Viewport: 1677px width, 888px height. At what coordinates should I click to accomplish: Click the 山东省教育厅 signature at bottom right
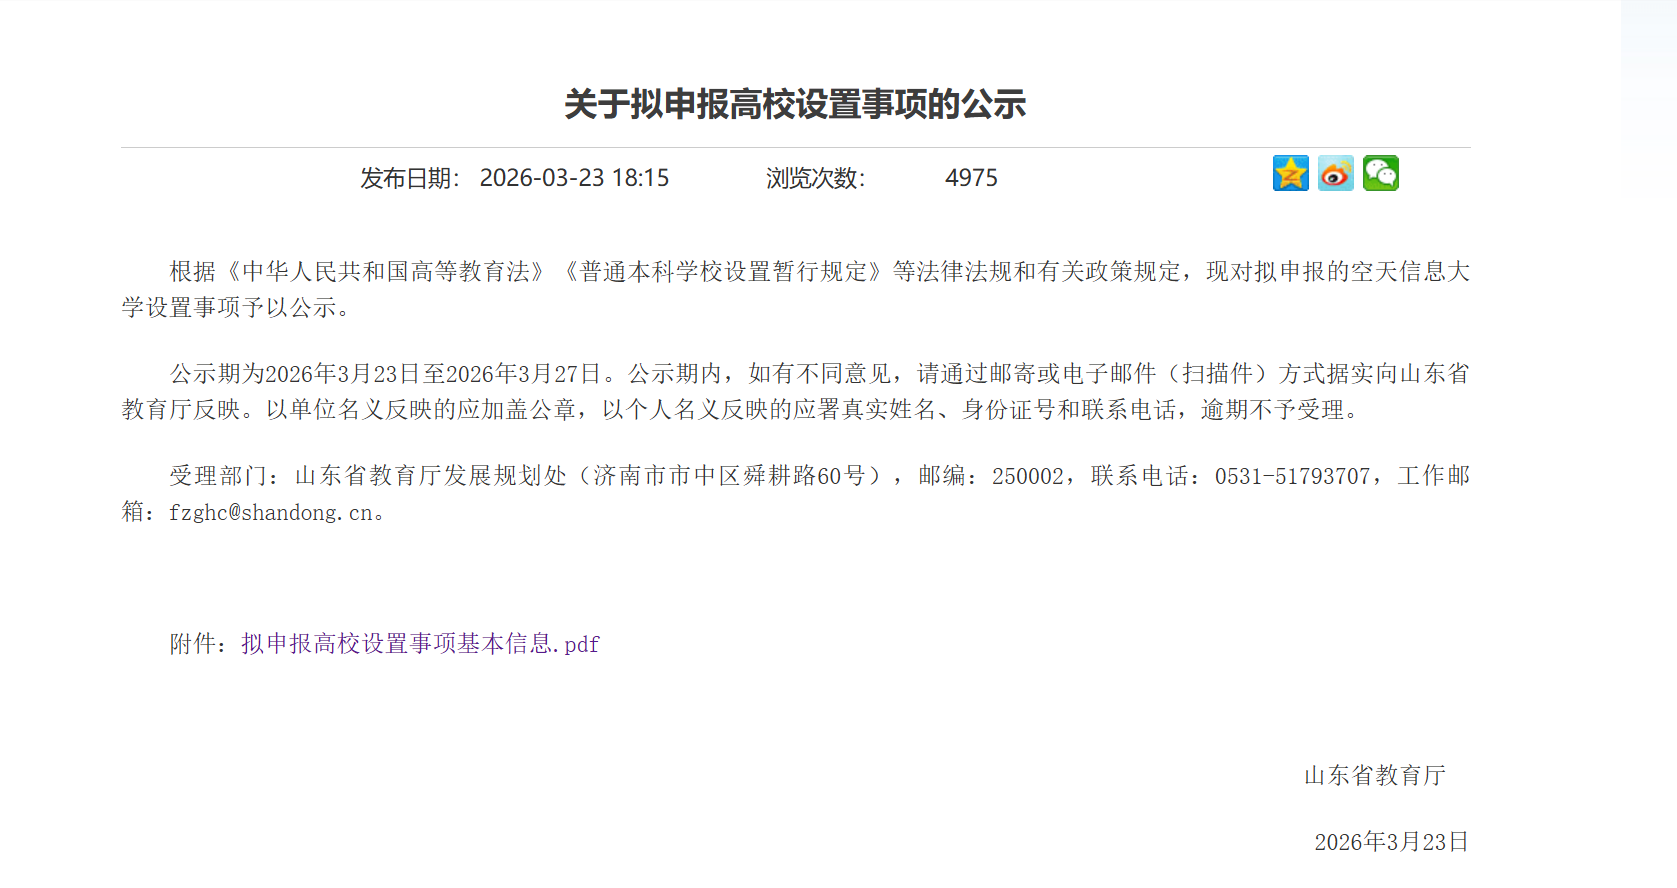tap(1375, 776)
